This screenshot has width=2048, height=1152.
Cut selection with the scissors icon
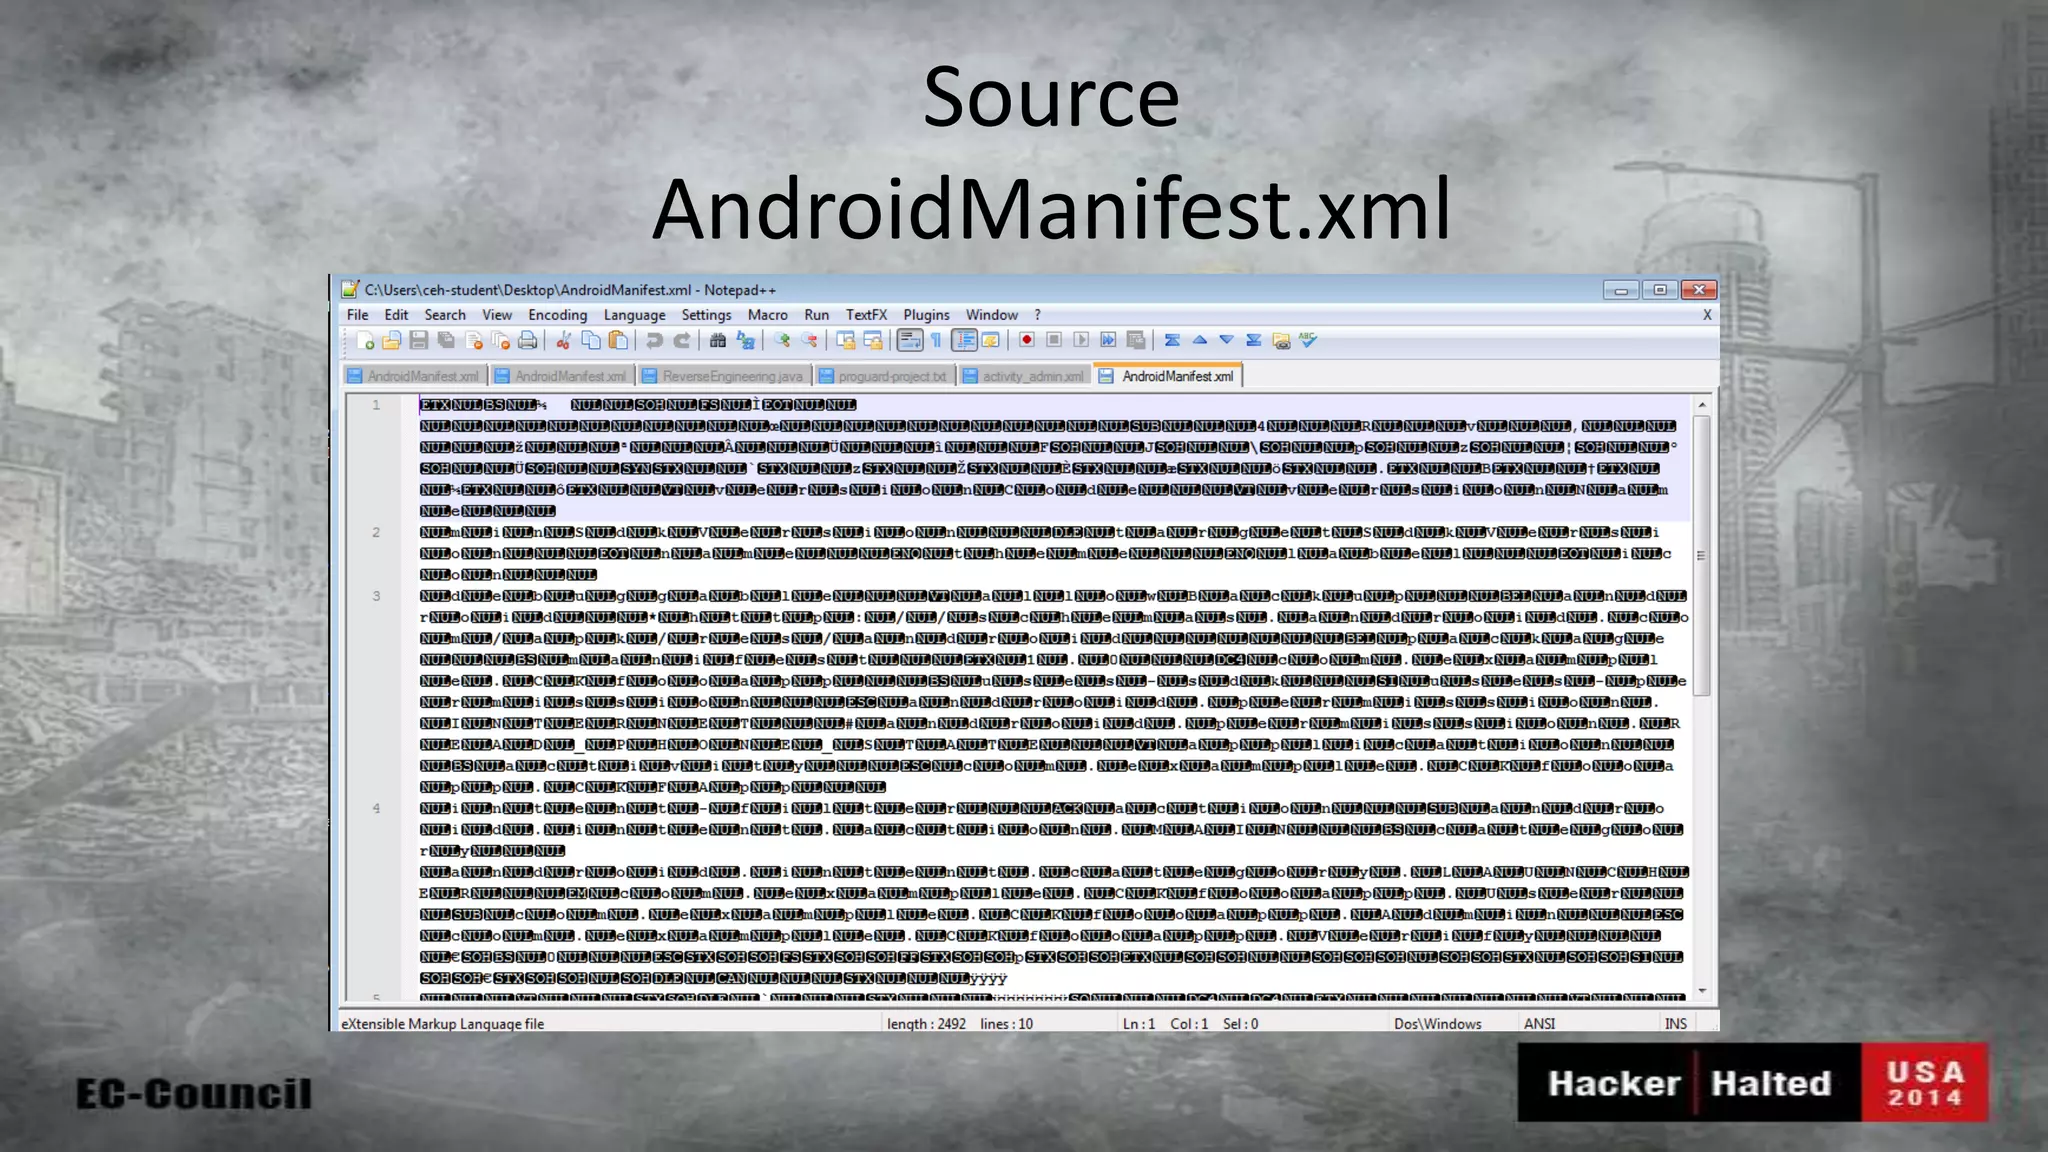click(x=564, y=341)
